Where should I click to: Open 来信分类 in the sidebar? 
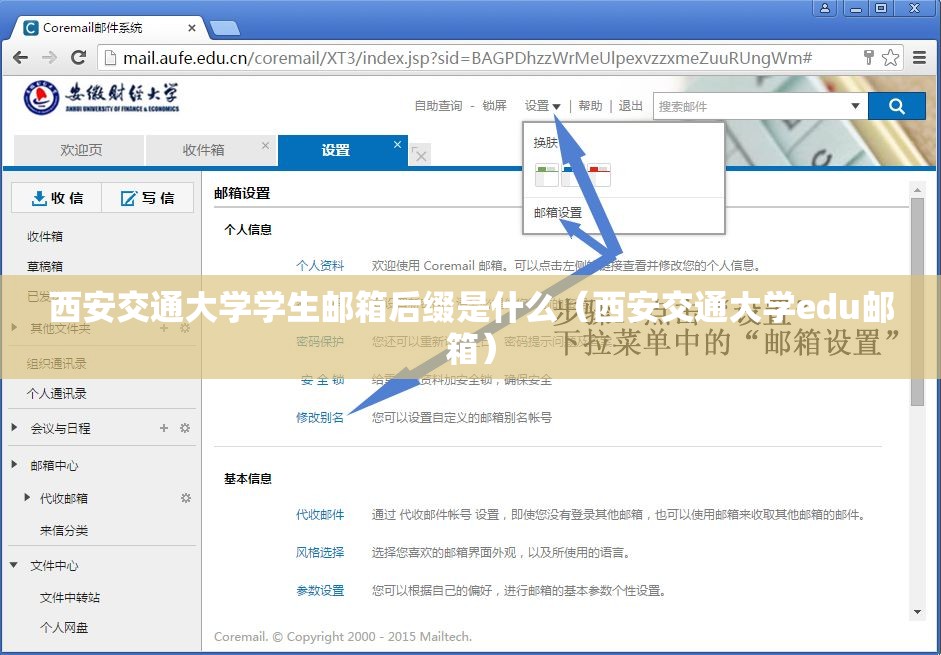point(64,530)
